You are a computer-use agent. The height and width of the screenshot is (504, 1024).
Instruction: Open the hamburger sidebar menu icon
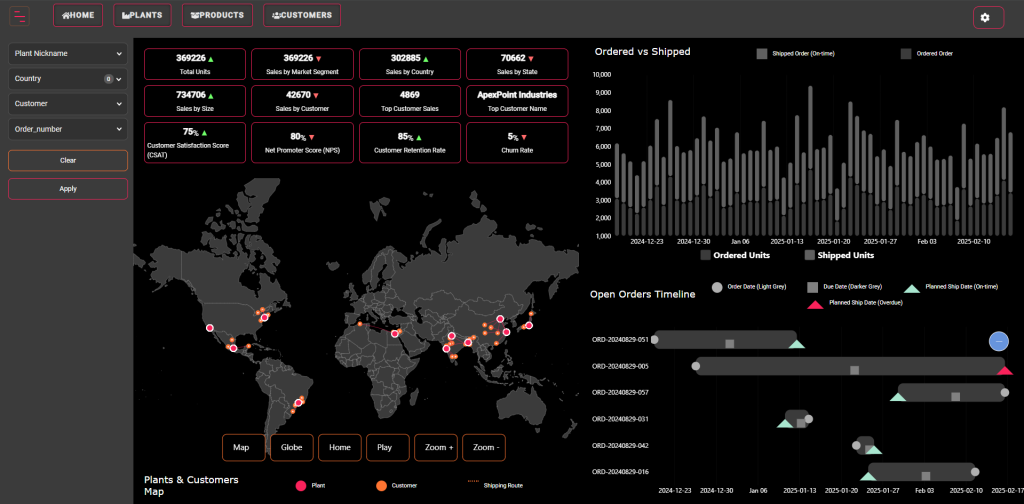[x=20, y=16]
